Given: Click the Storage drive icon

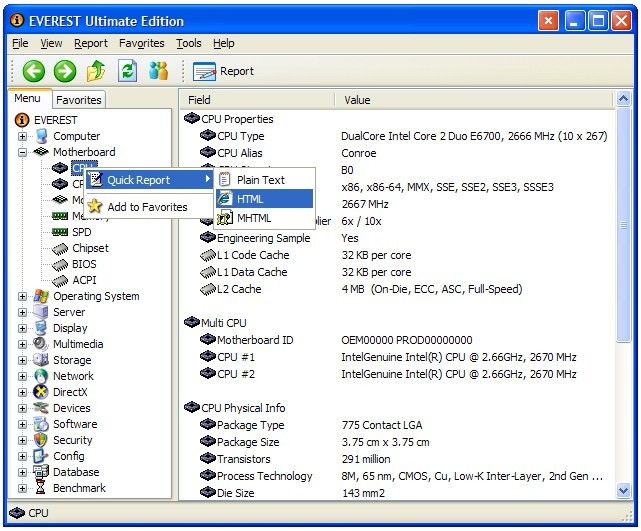Looking at the screenshot, I should click(41, 360).
